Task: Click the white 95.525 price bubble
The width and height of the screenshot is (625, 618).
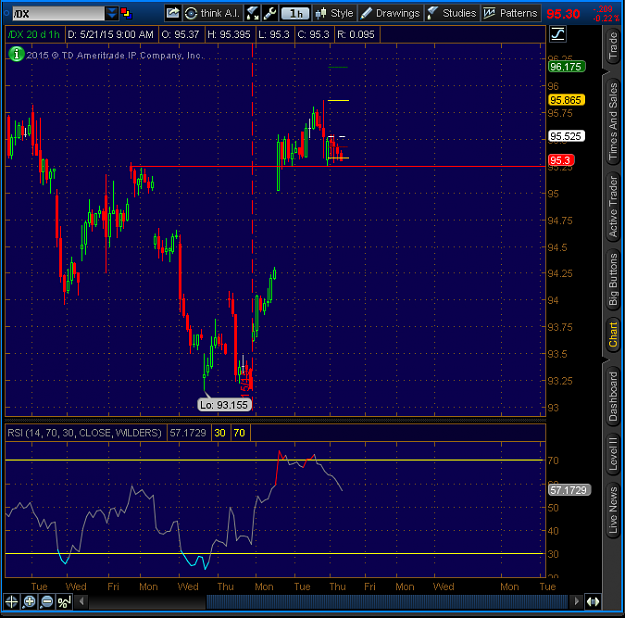Action: 566,136
